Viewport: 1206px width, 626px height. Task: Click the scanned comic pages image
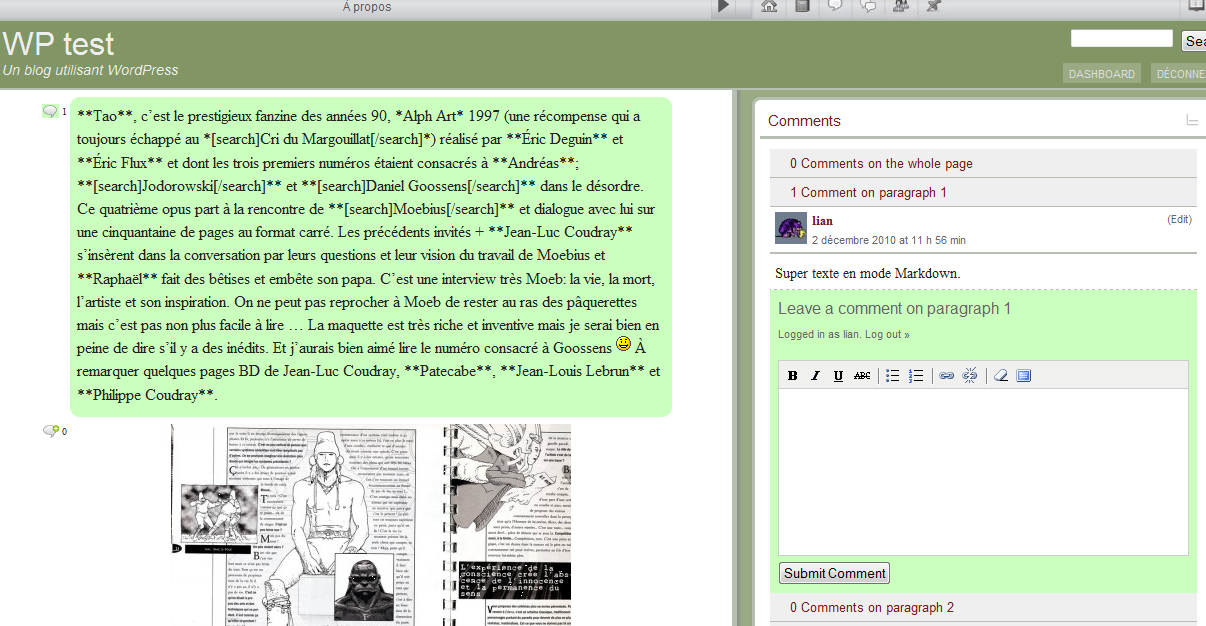point(370,525)
